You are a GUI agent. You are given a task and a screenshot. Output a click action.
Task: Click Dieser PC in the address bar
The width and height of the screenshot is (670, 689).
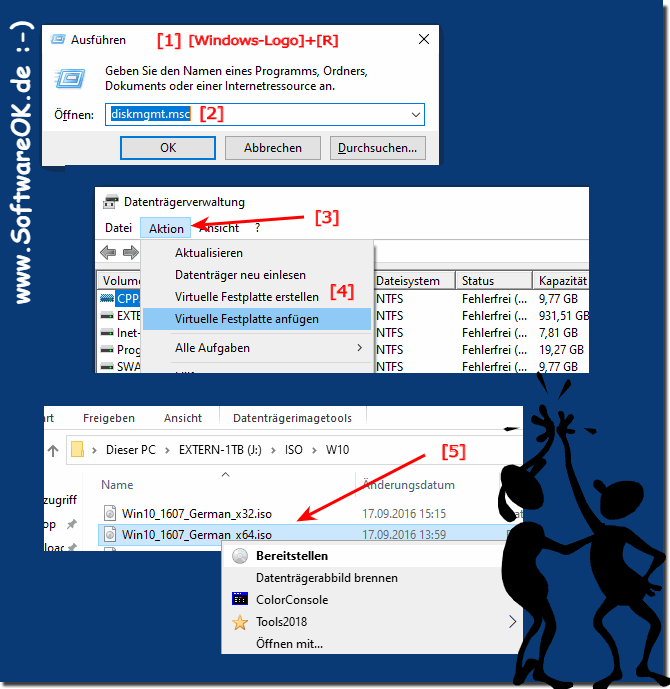(x=131, y=450)
